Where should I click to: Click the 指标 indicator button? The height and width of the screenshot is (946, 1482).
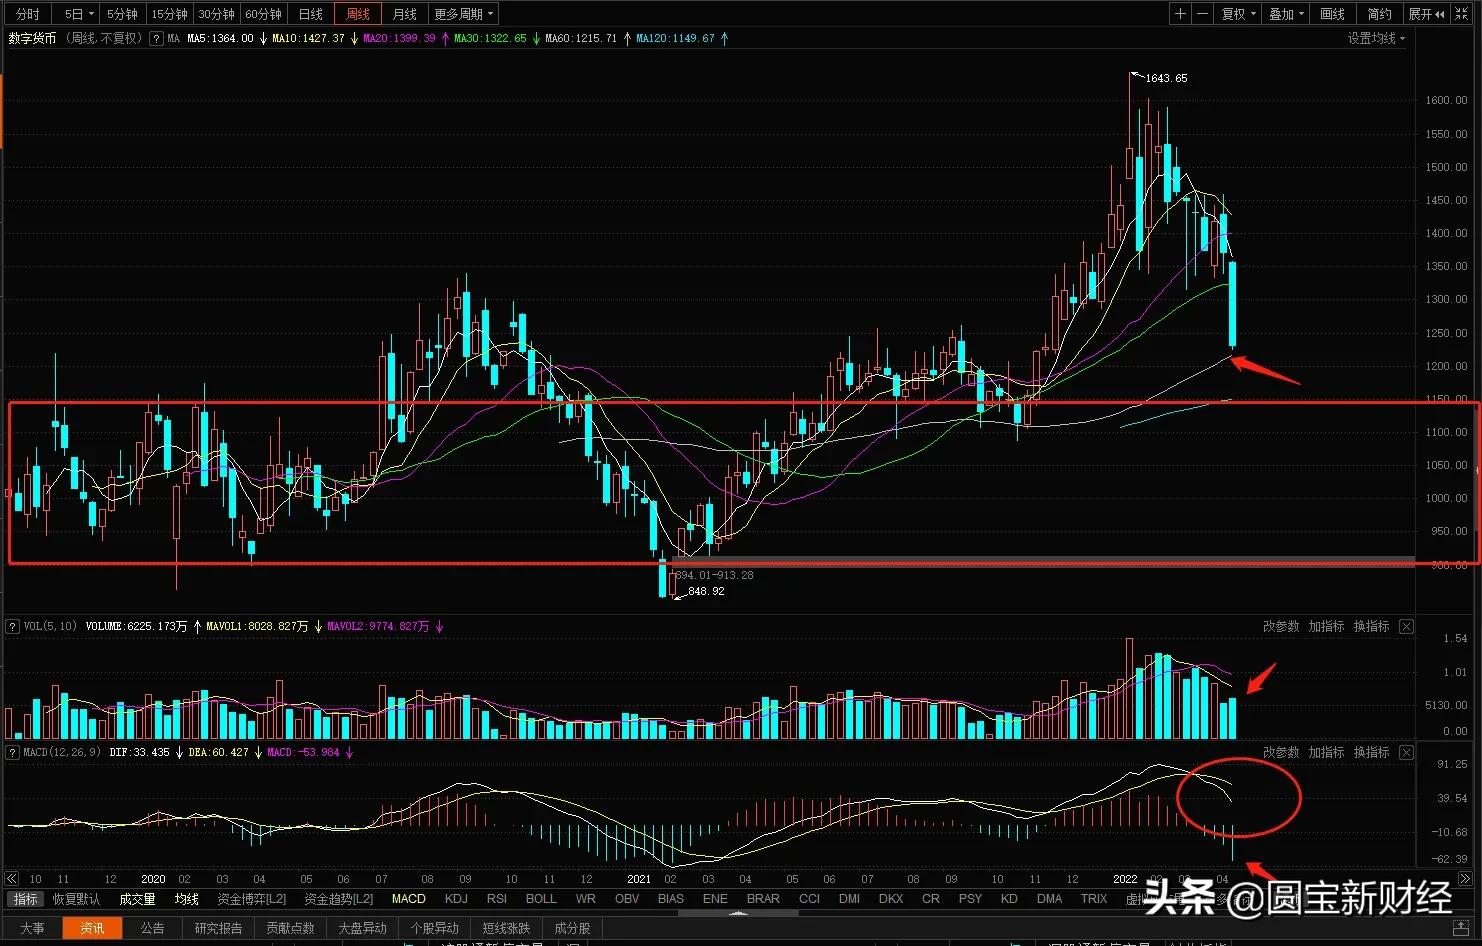point(26,899)
